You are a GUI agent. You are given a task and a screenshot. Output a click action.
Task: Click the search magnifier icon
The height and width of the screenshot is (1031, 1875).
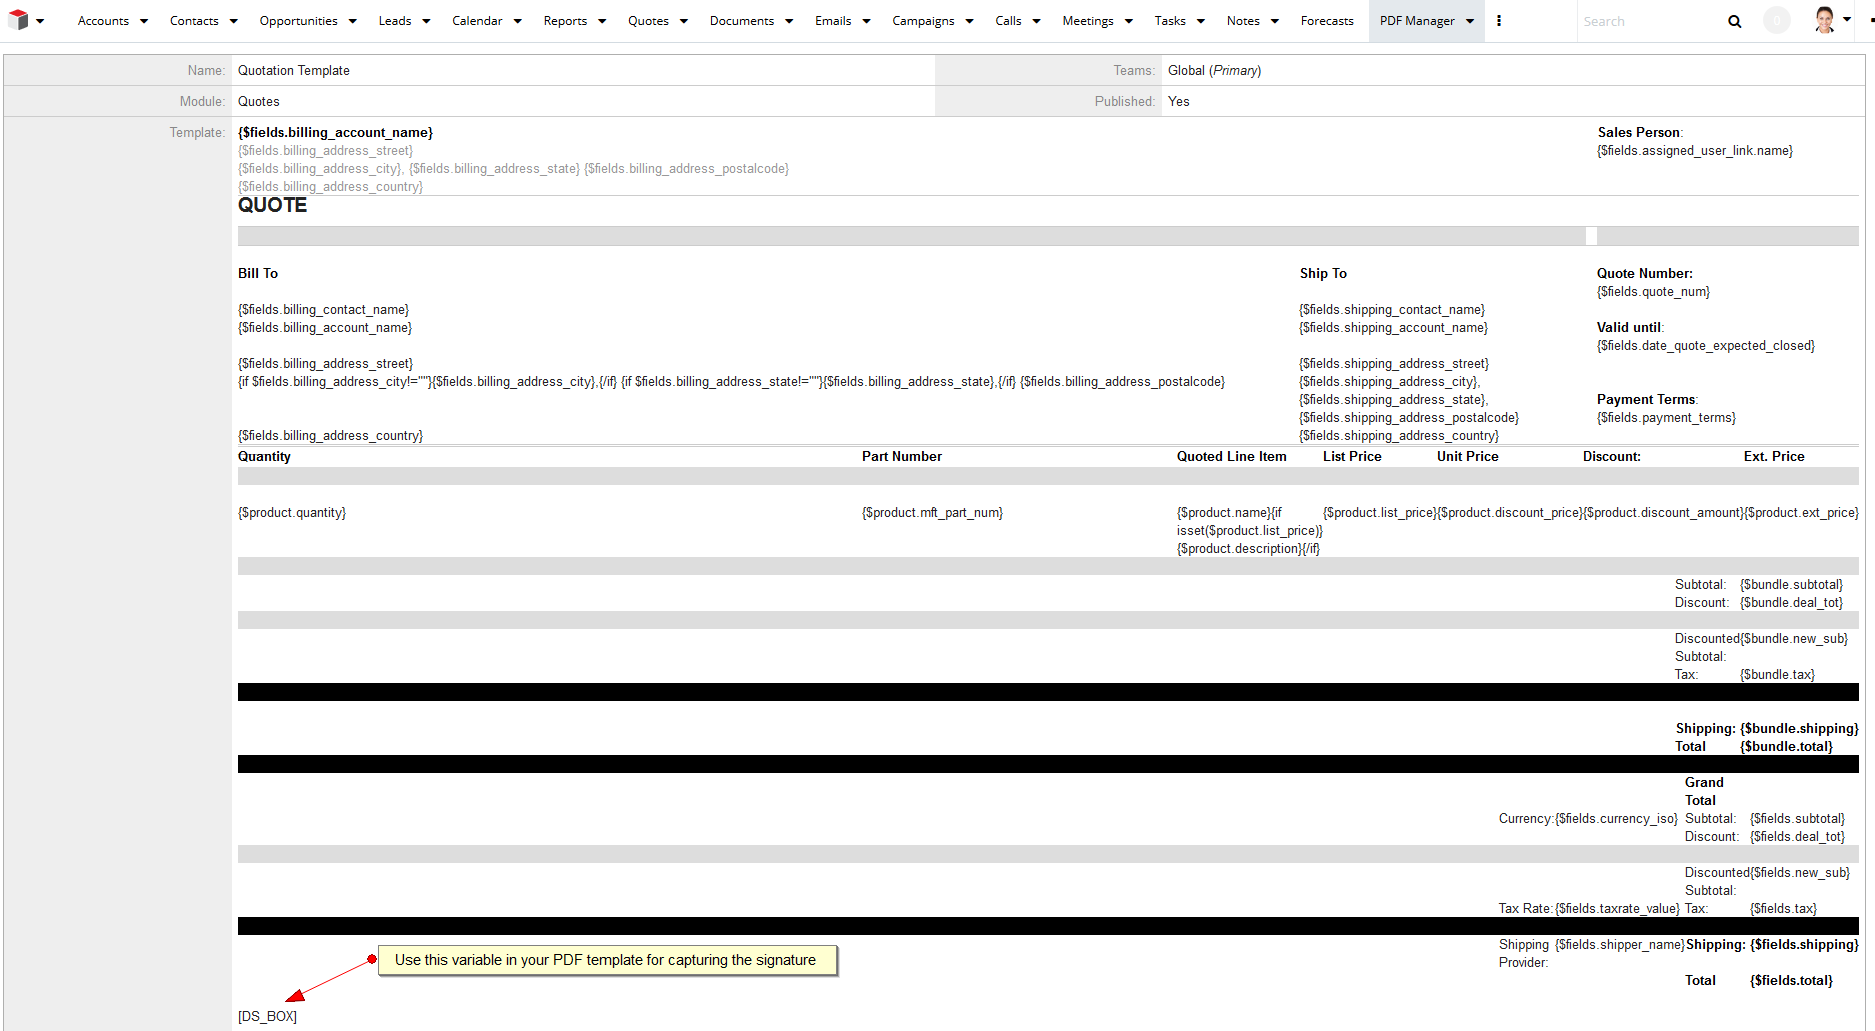pyautogui.click(x=1735, y=21)
